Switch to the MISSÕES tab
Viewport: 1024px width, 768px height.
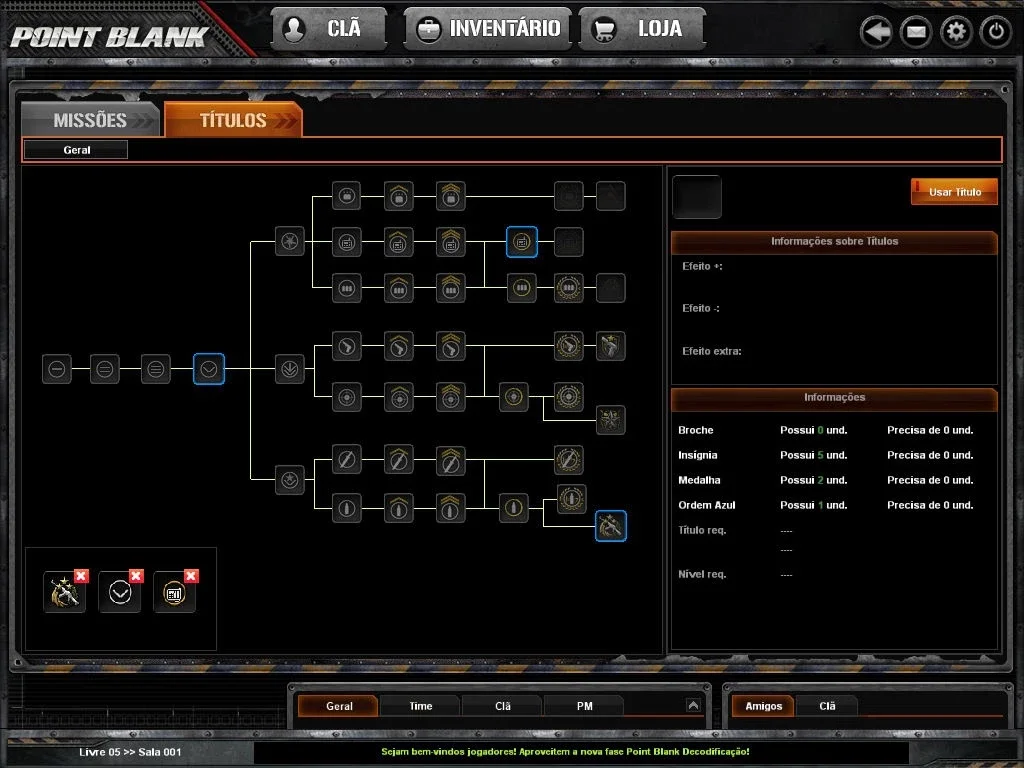[90, 120]
